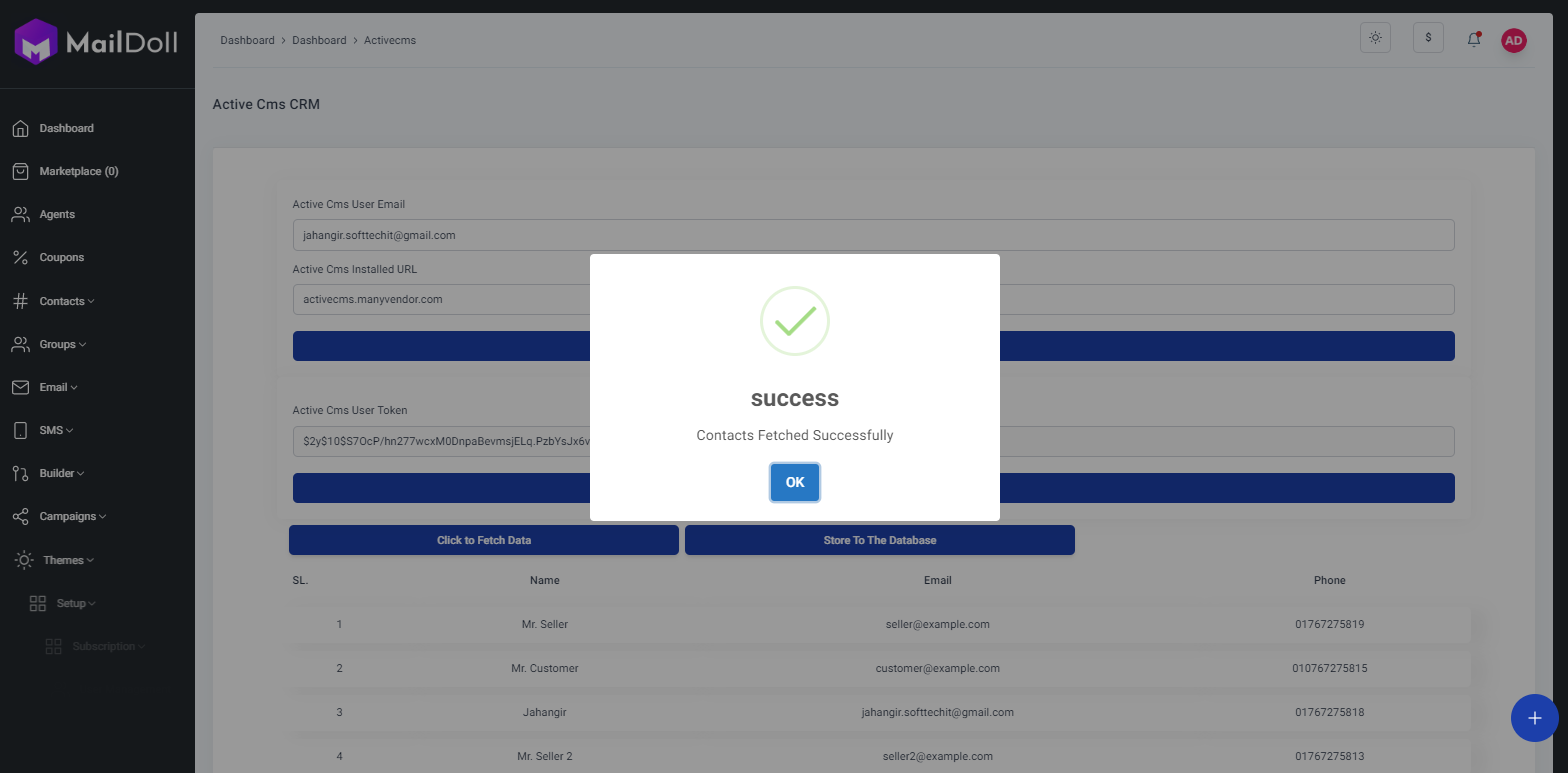Click the green success checkmark icon
Image resolution: width=1568 pixels, height=773 pixels.
pyautogui.click(x=795, y=321)
